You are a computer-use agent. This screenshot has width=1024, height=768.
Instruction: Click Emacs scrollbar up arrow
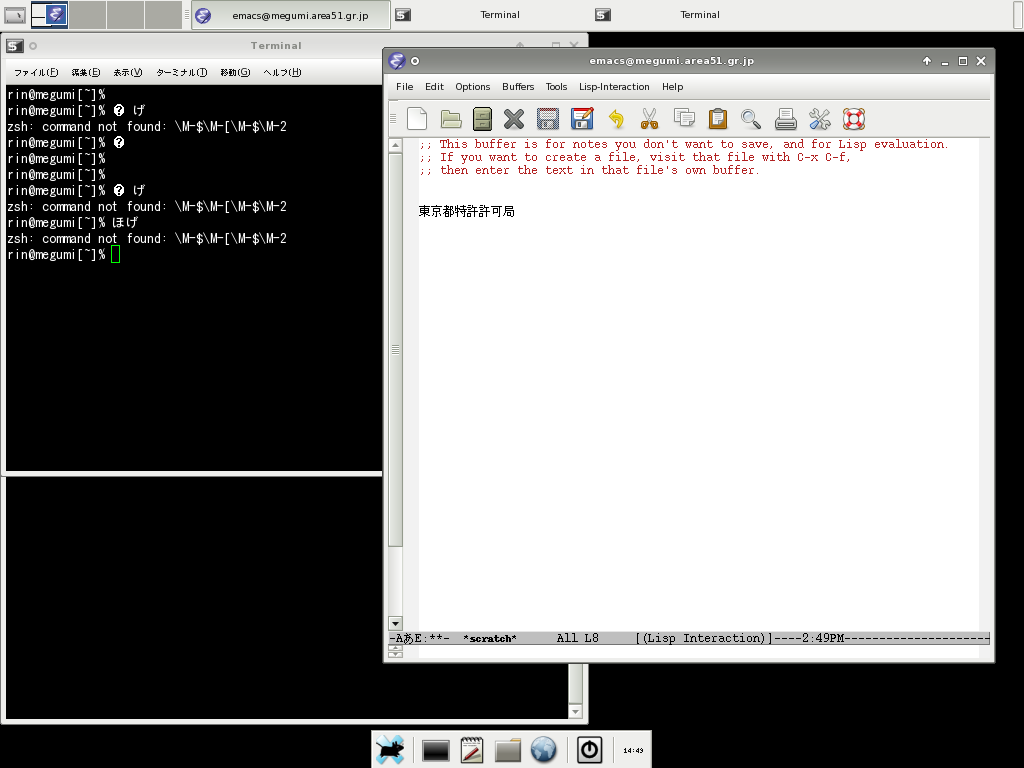pyautogui.click(x=395, y=145)
